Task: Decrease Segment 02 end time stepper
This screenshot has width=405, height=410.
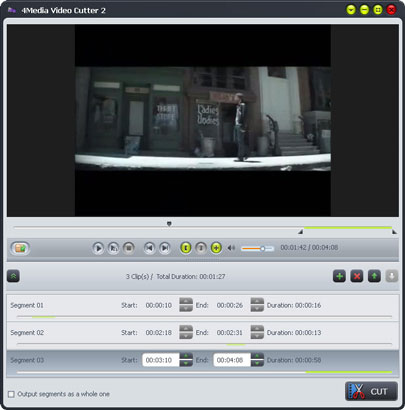Action: [257, 336]
